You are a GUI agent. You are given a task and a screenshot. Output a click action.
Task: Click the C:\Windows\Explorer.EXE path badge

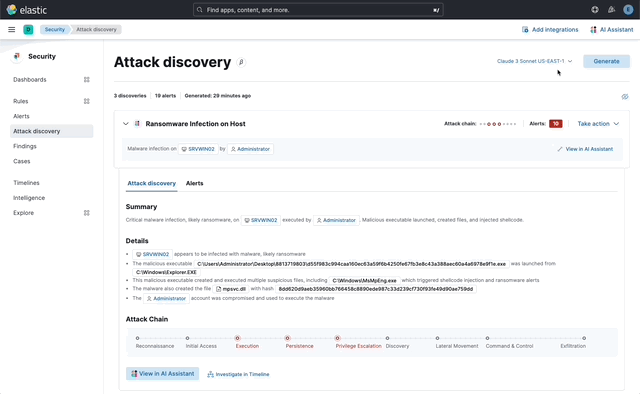click(x=166, y=272)
